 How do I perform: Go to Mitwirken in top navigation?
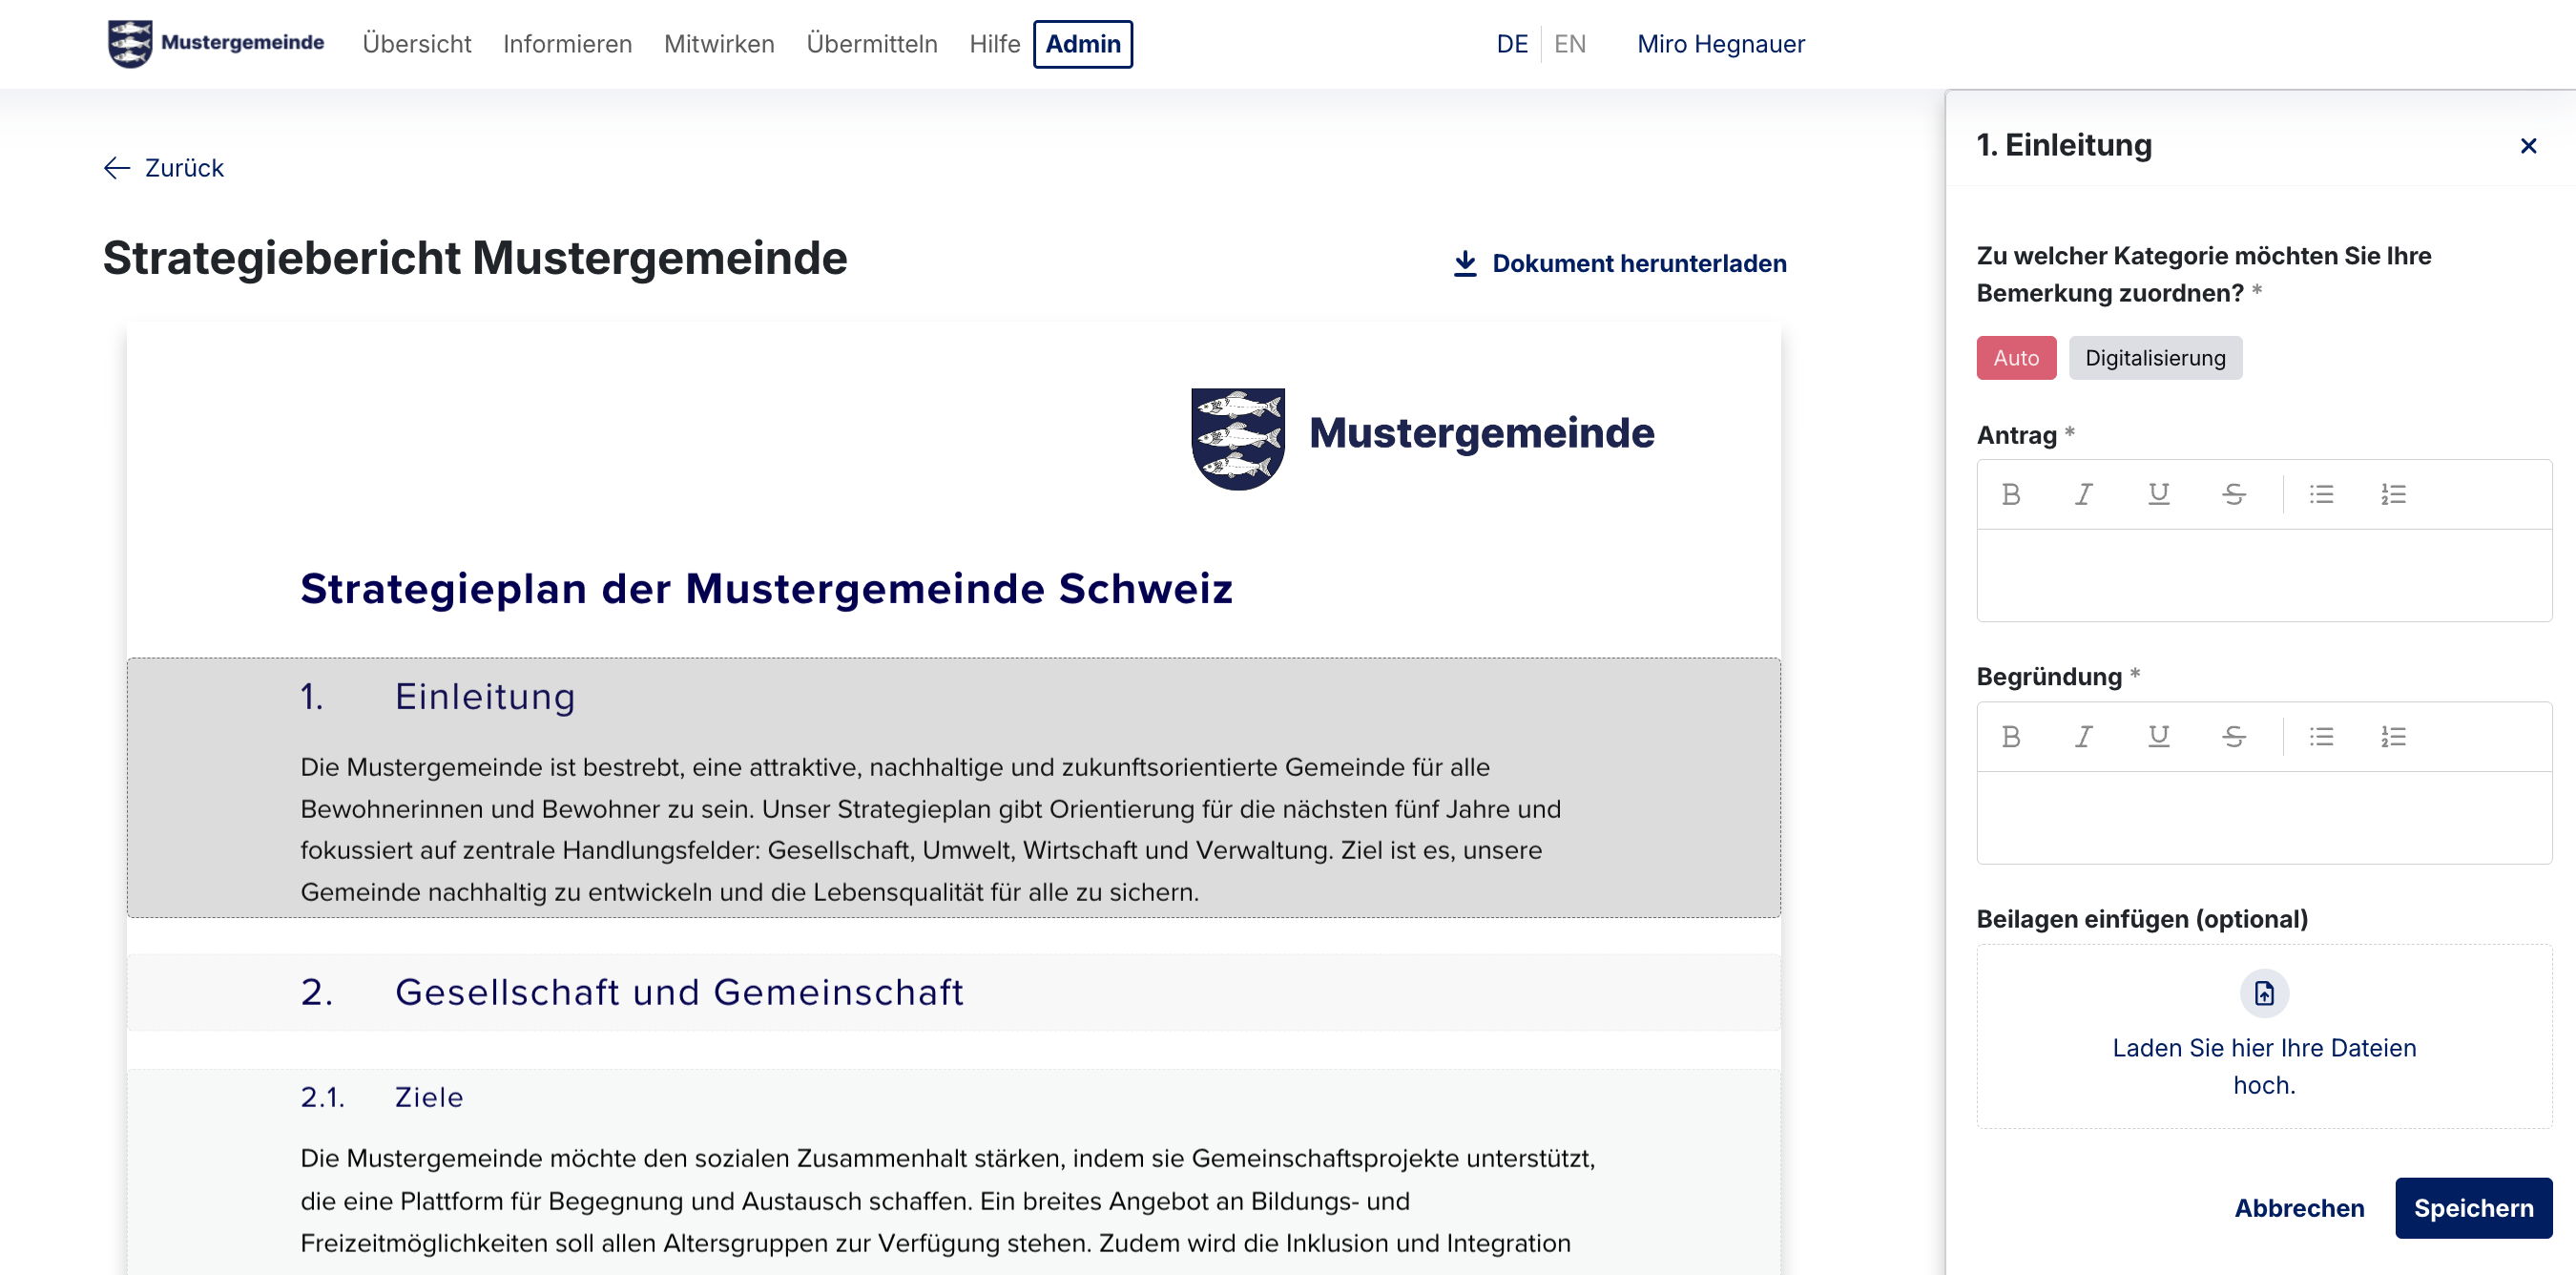719,44
